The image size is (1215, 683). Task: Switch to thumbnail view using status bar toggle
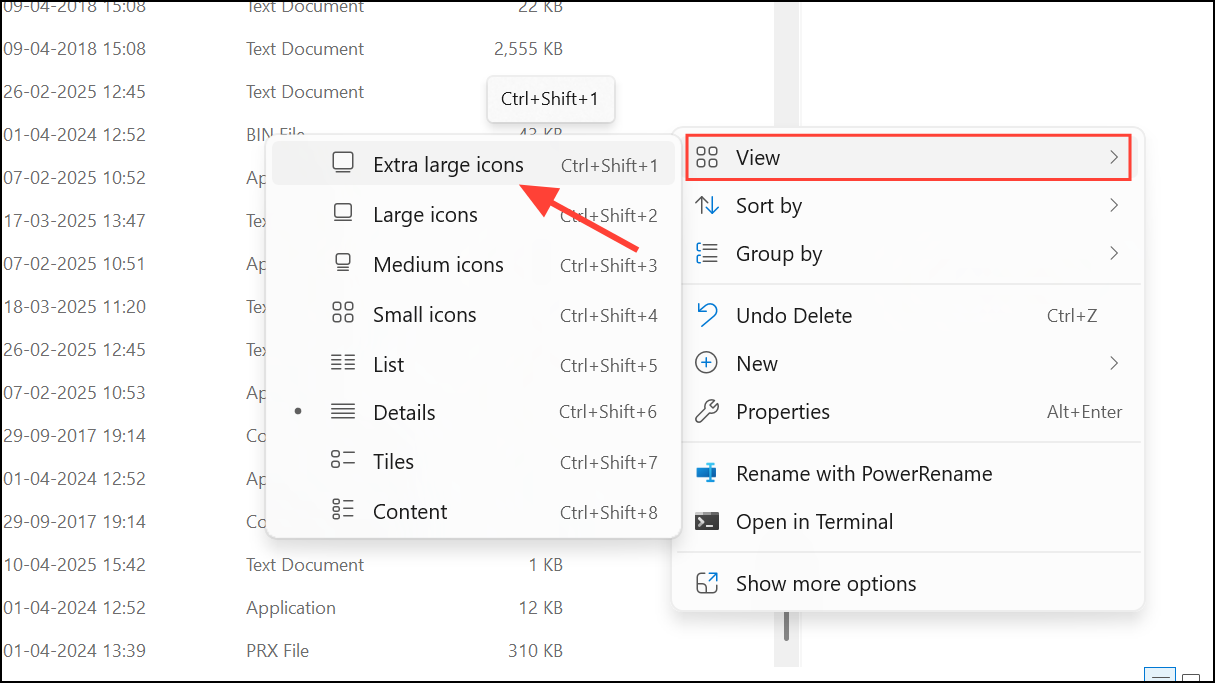click(x=1191, y=677)
